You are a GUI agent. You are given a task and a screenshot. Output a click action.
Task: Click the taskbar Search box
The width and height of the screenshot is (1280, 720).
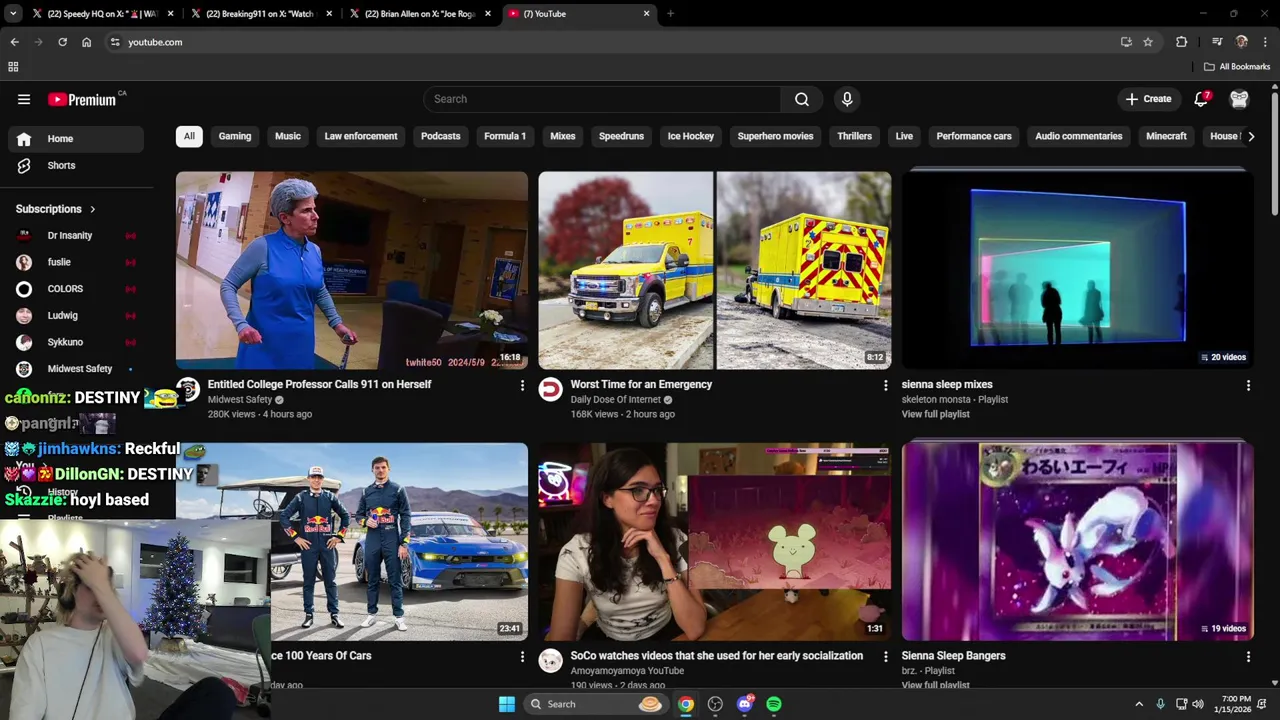tap(597, 704)
